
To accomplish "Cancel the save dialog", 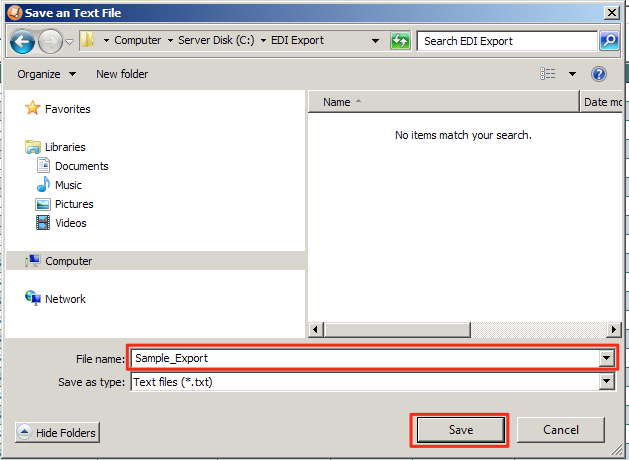I will point(560,430).
